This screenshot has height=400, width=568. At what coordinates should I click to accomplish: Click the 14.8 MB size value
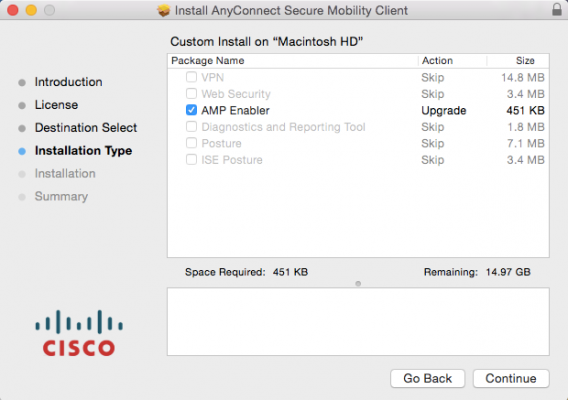523,78
